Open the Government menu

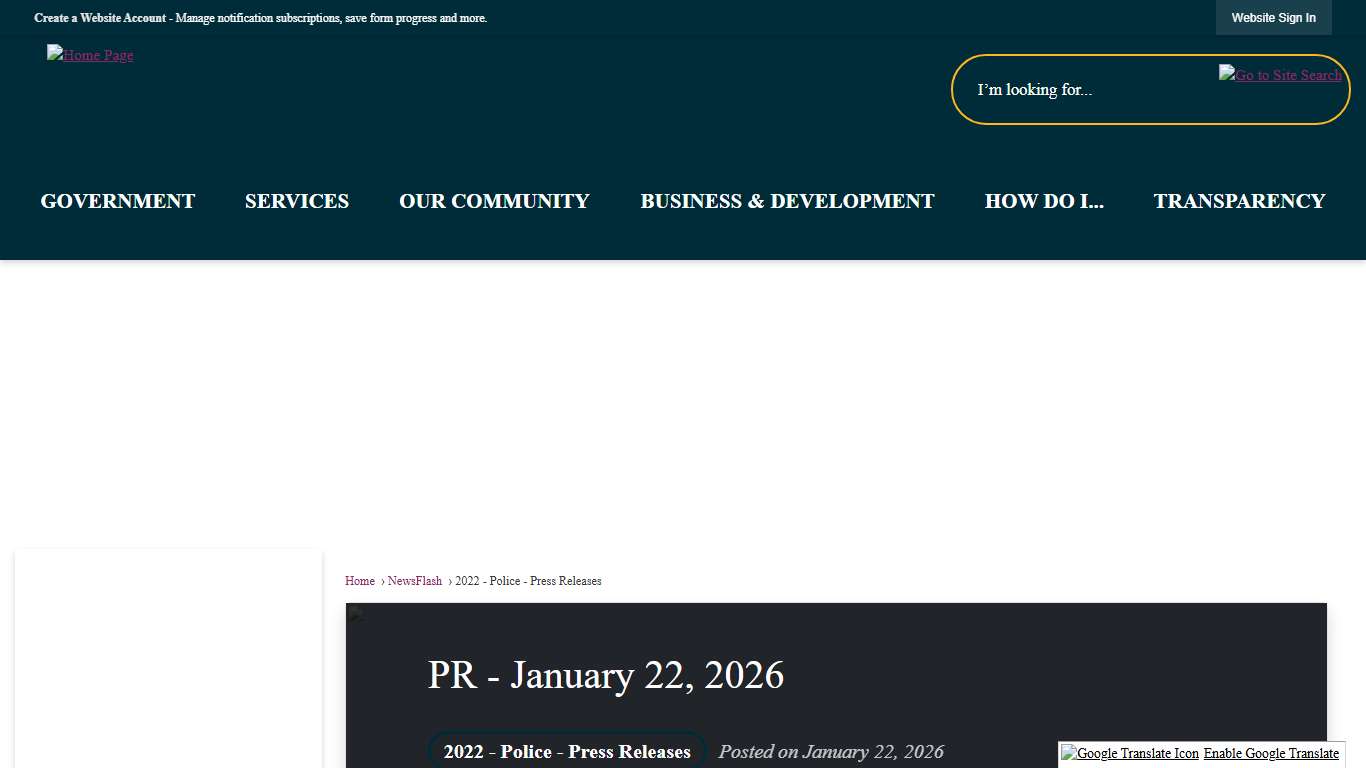[118, 201]
